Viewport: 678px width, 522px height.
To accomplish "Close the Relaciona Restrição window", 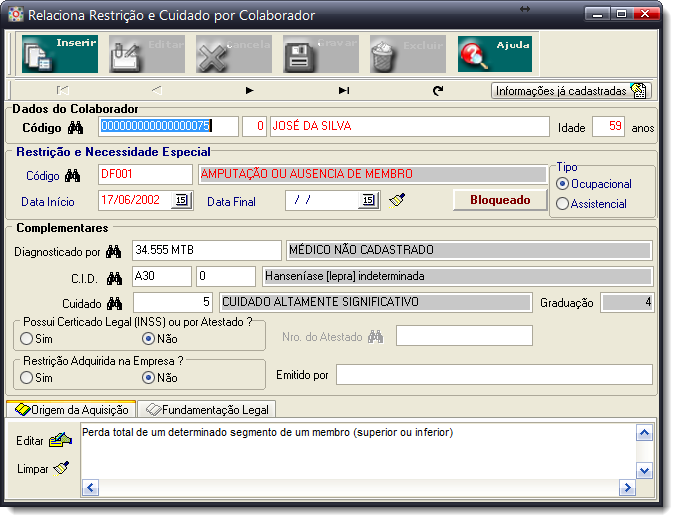I will point(646,14).
